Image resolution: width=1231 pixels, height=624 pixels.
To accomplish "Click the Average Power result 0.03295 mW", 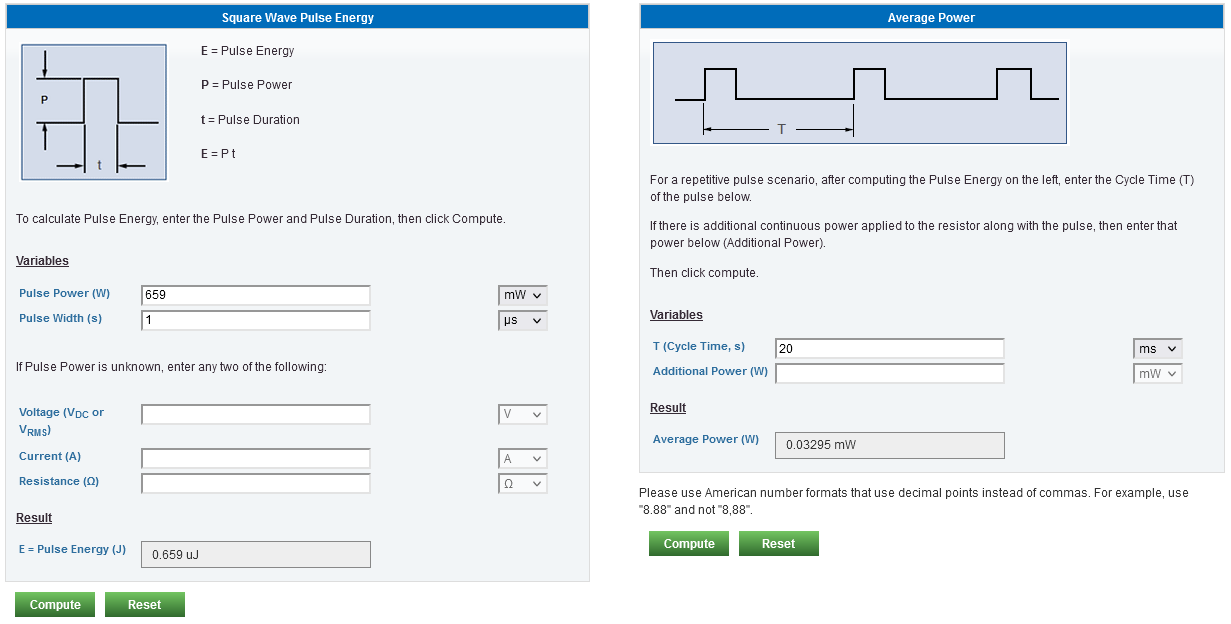I will tap(890, 445).
